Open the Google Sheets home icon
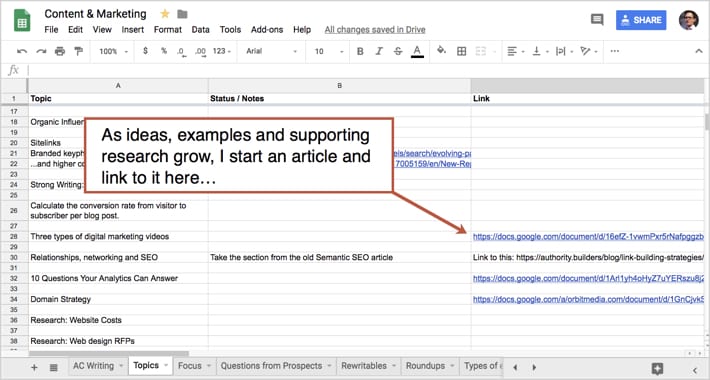This screenshot has height=380, width=710. (22, 21)
